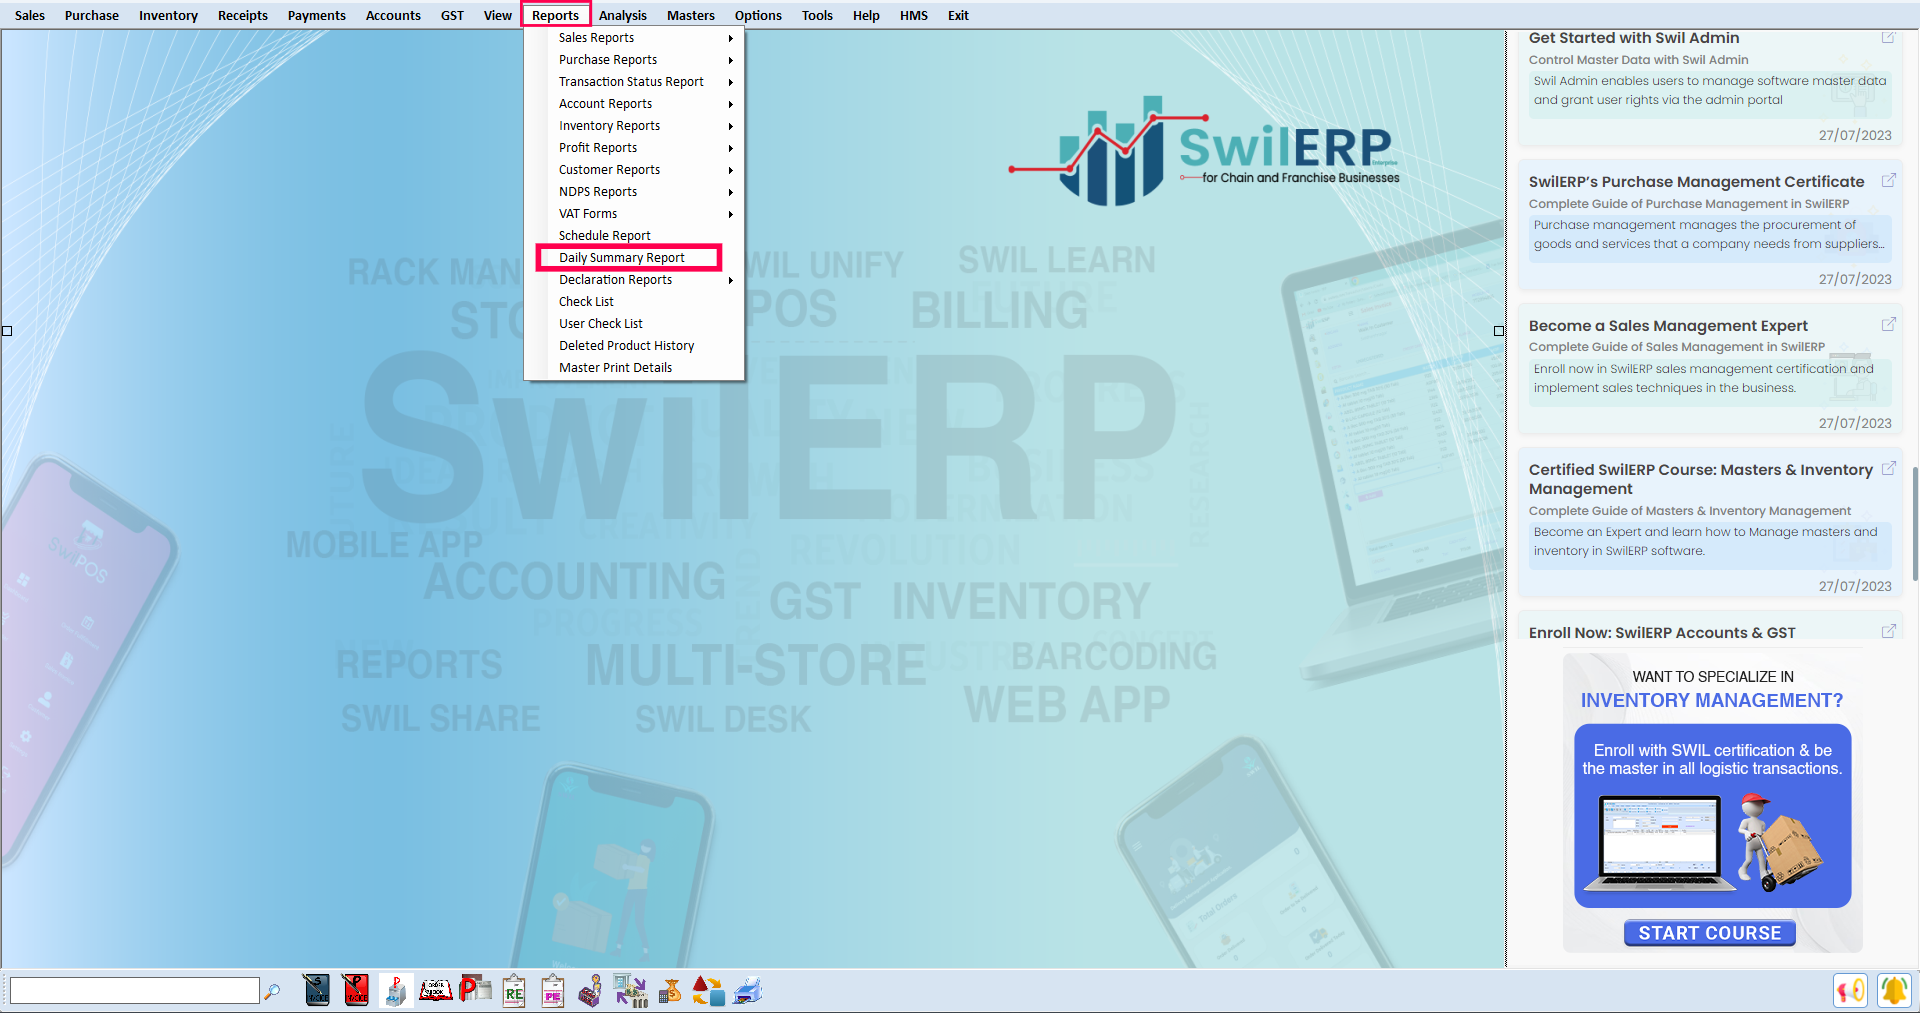1920x1013 pixels.
Task: Click the START COURSE button
Action: pos(1710,933)
